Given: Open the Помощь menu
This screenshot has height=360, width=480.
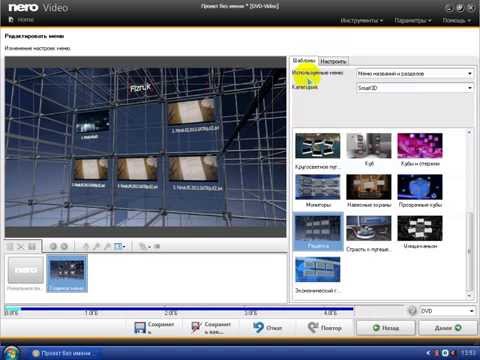Looking at the screenshot, I should coord(456,20).
